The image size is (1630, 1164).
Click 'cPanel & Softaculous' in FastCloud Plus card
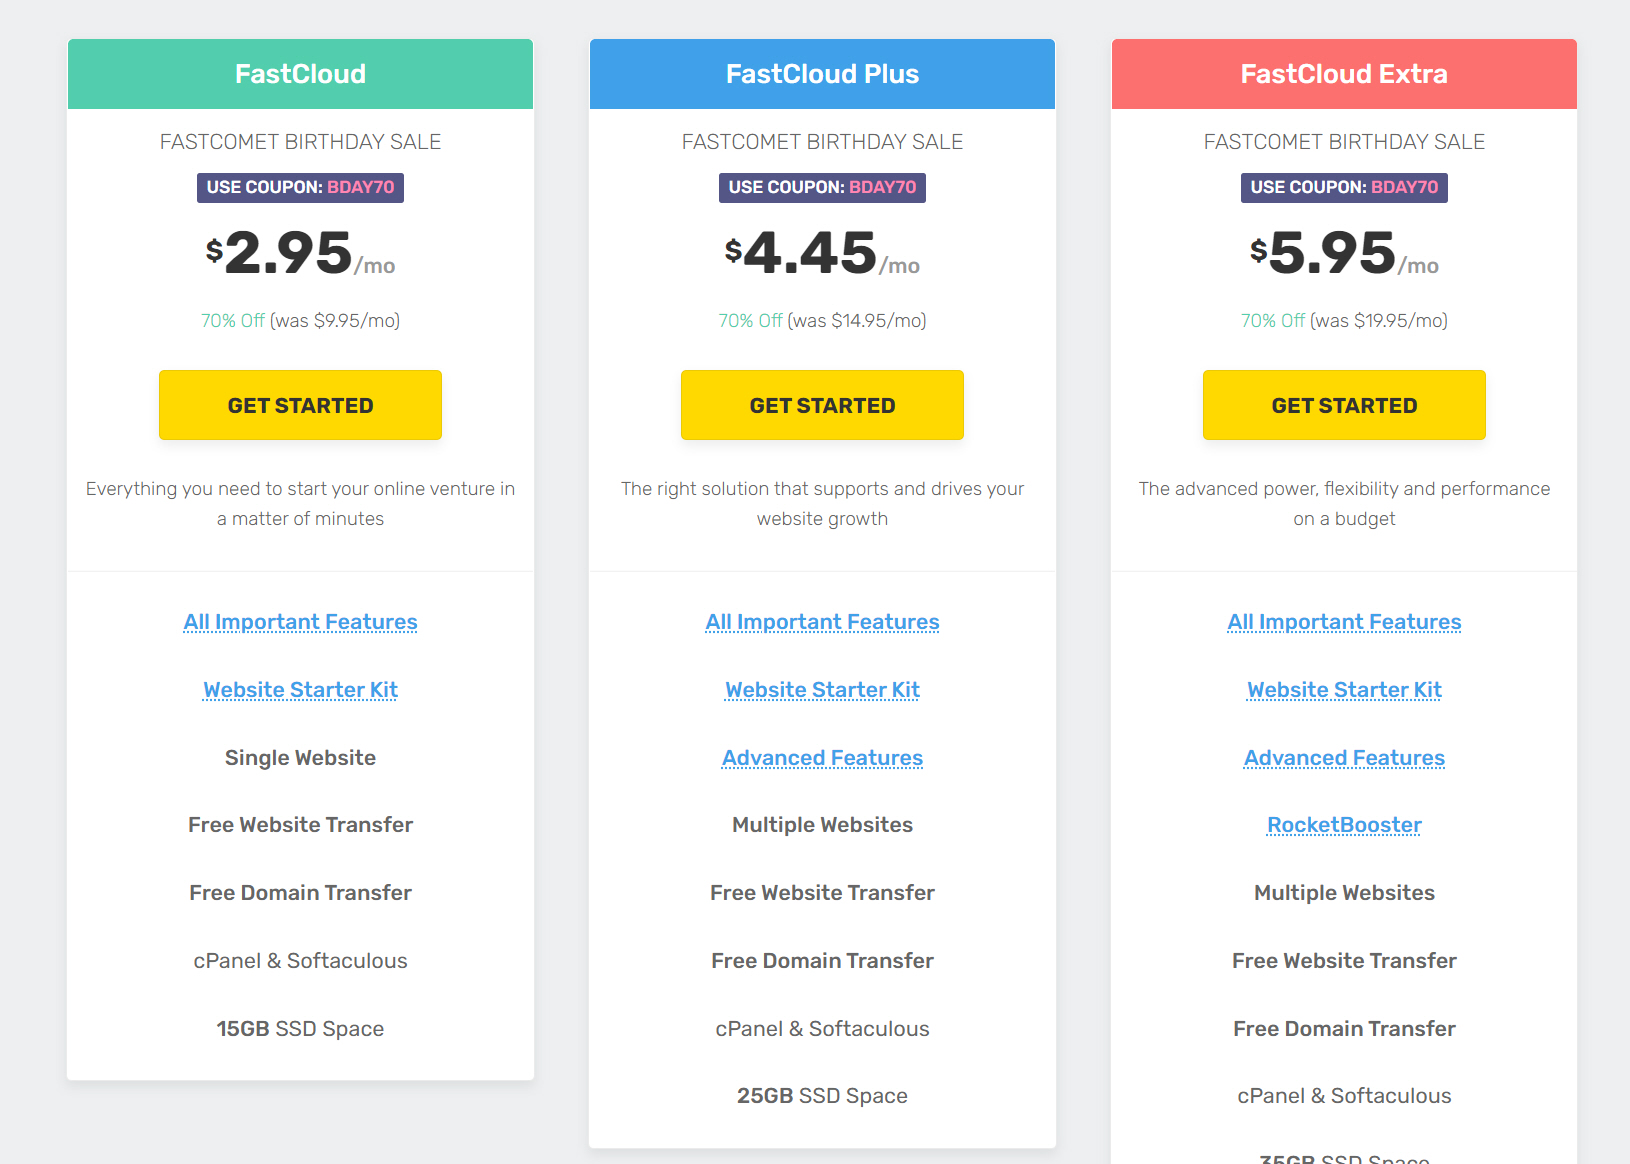[822, 1029]
